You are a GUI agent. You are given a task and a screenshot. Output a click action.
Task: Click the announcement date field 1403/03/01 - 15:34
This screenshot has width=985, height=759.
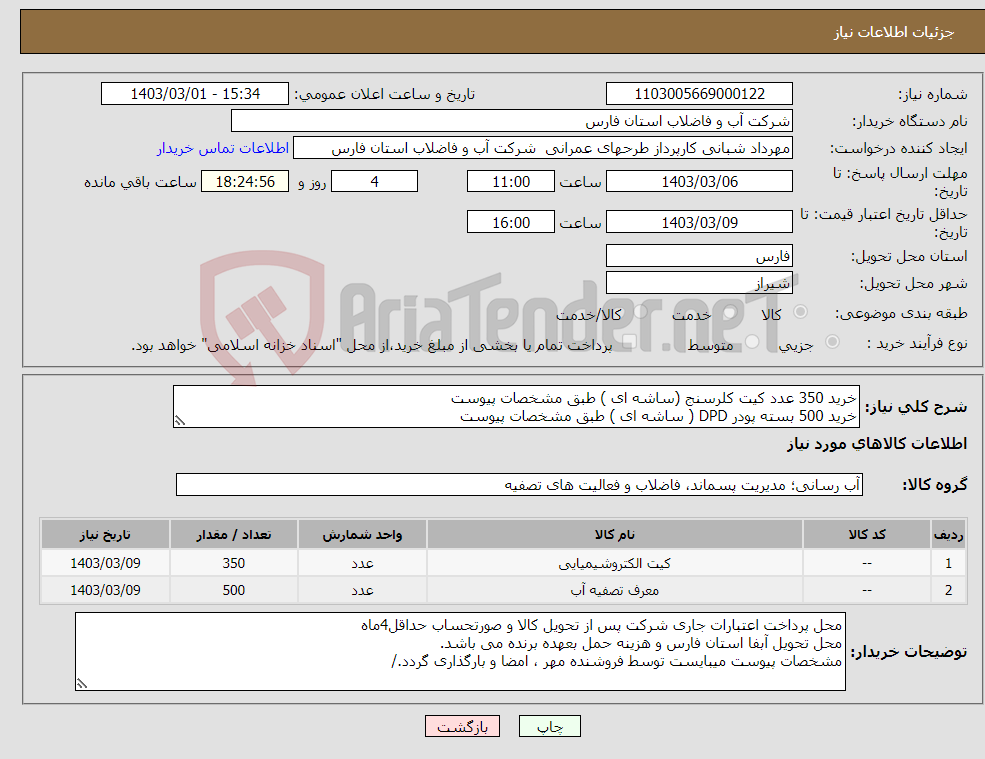[195, 94]
